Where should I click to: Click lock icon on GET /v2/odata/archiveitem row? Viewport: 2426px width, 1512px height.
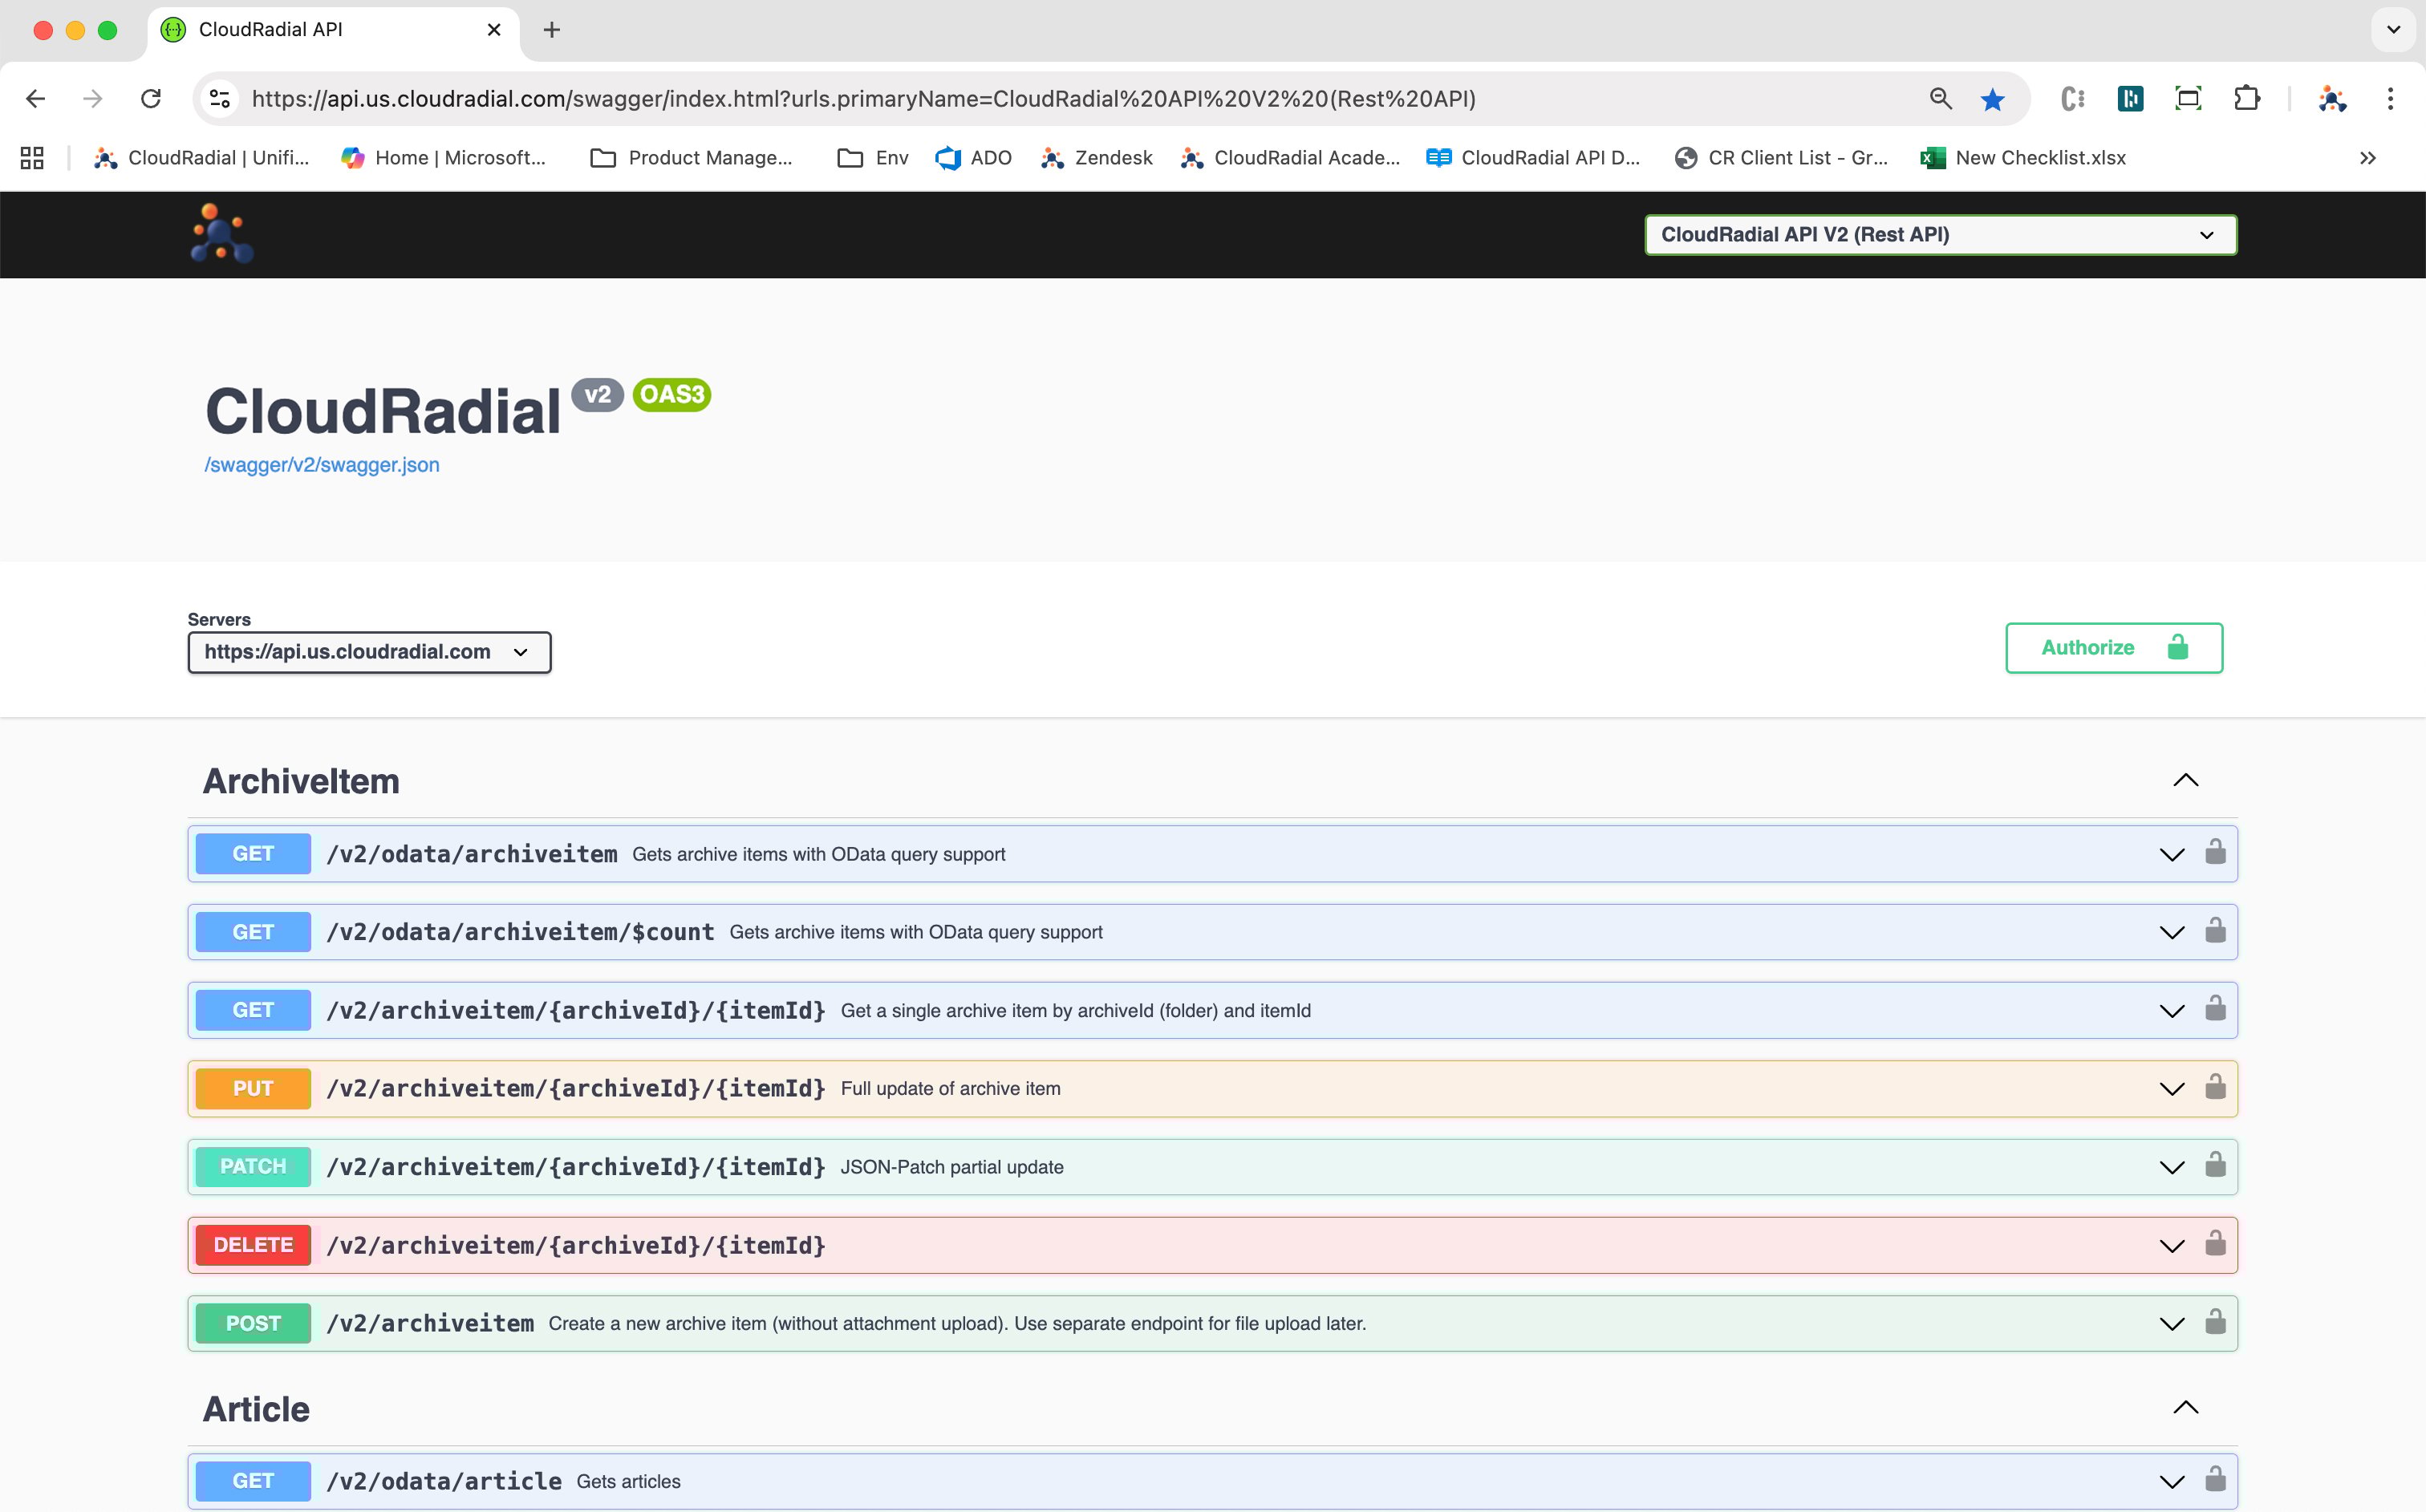coord(2215,852)
